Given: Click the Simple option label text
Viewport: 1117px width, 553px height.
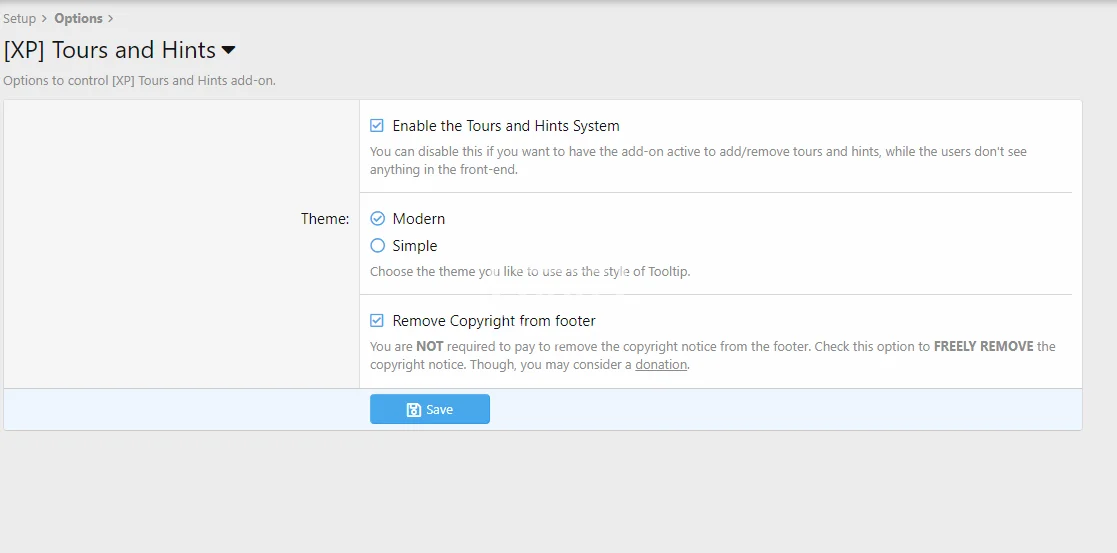Looking at the screenshot, I should [x=414, y=246].
